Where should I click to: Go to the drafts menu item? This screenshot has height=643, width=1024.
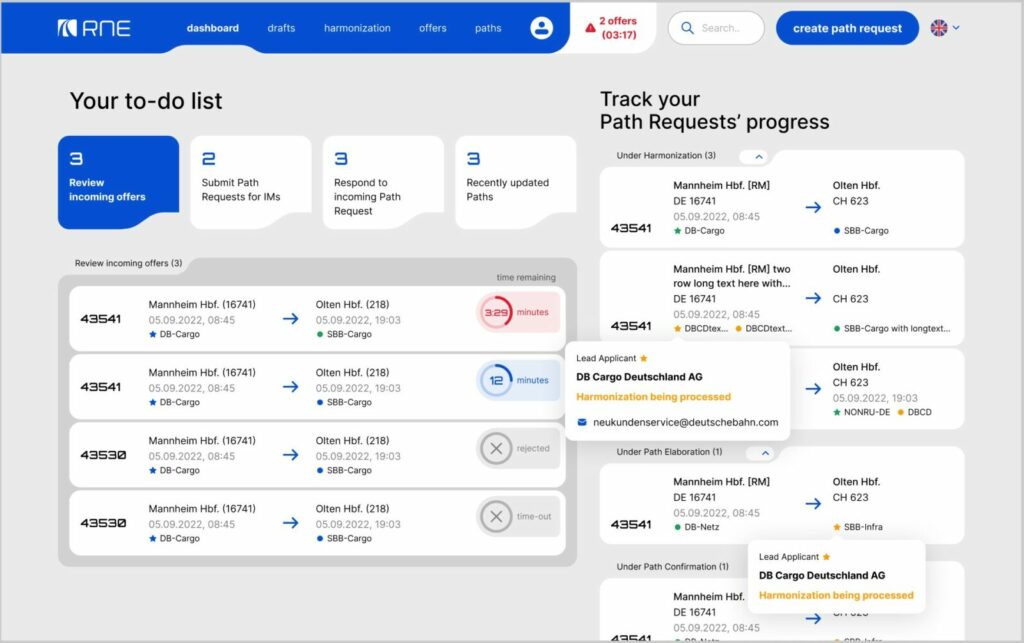(281, 28)
